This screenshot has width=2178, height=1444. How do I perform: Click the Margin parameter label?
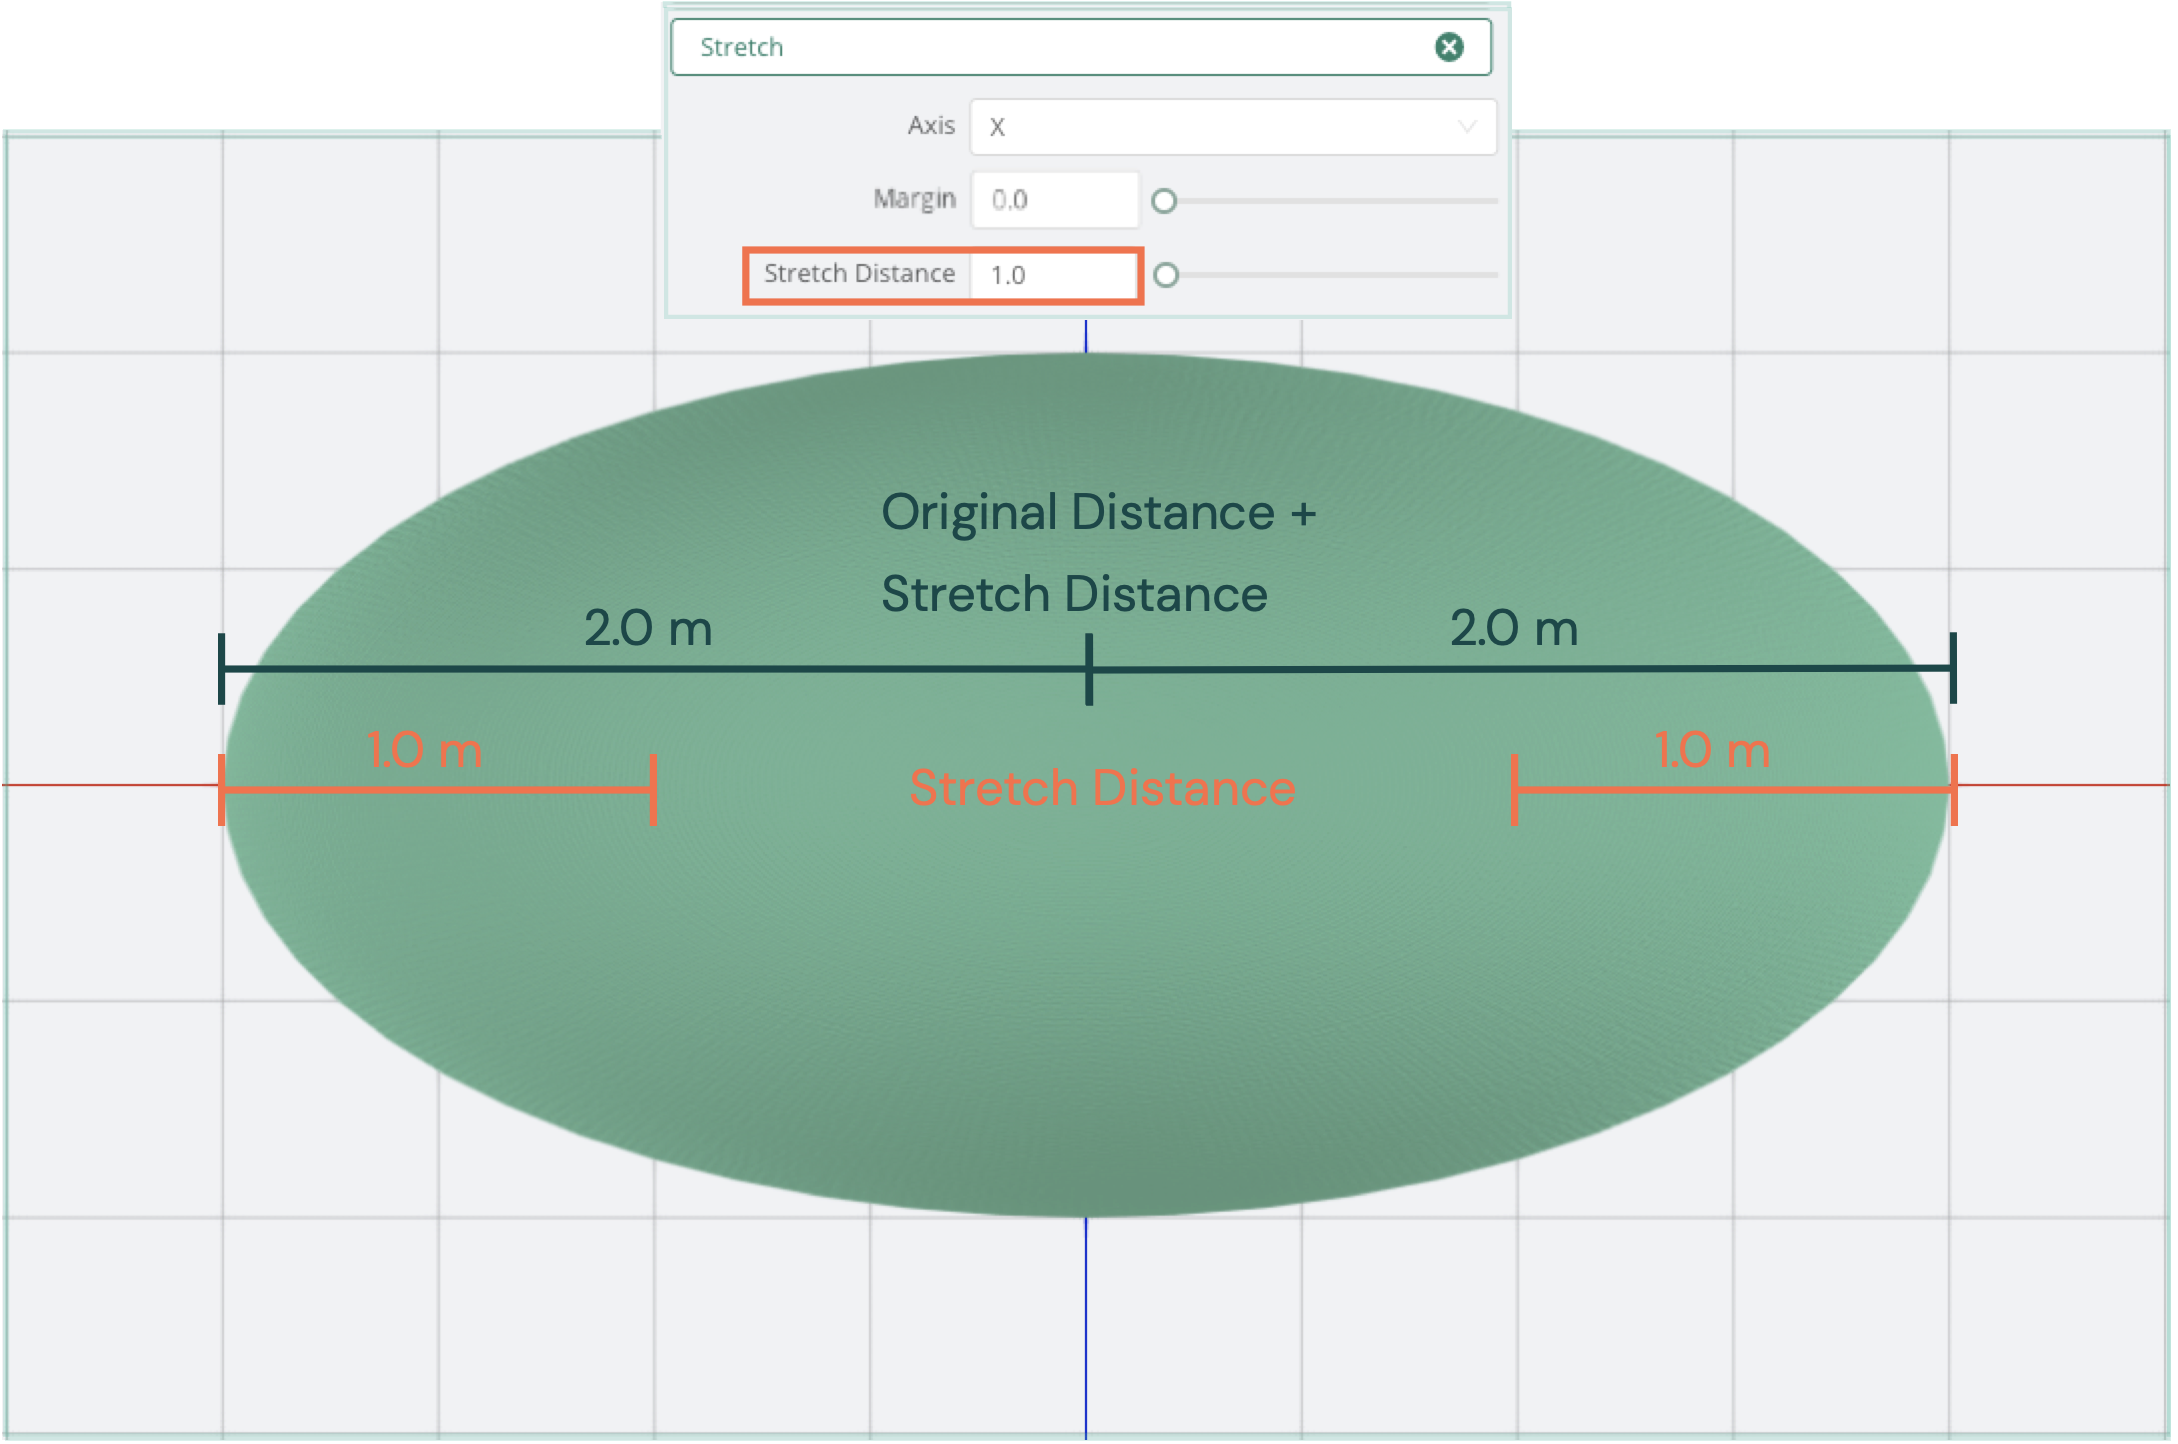(914, 199)
